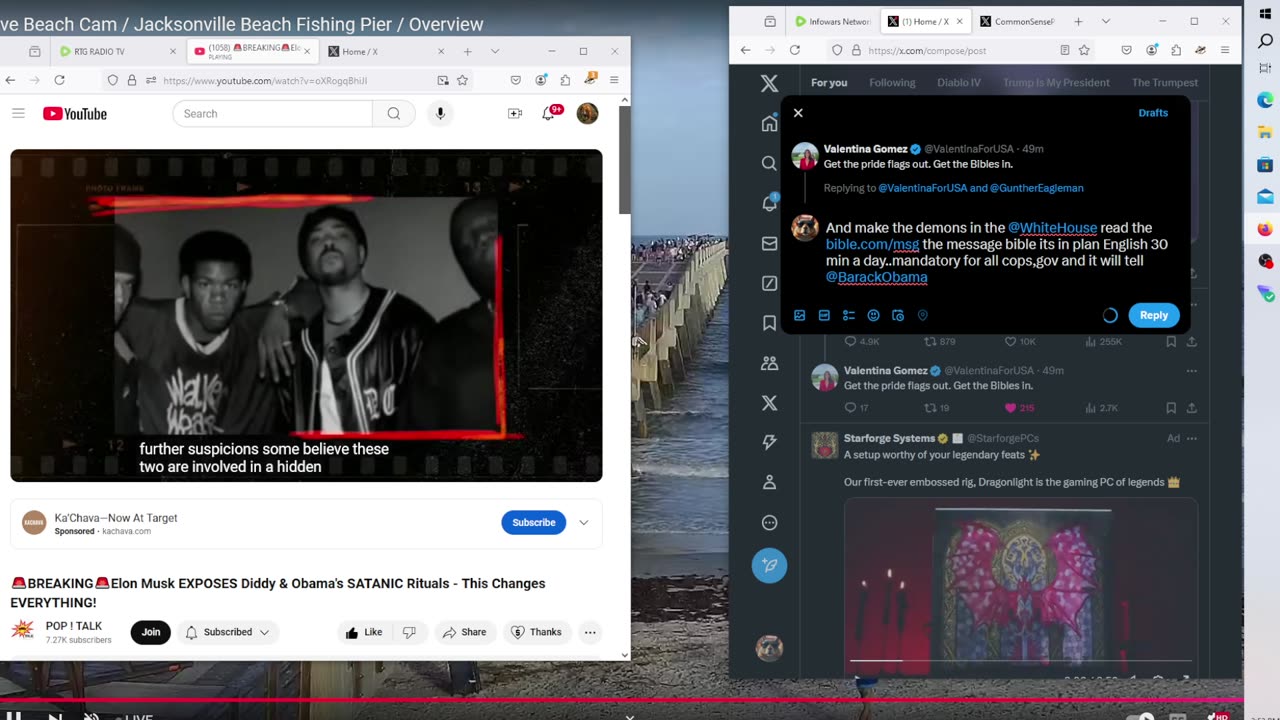Dislike the video with thumbs down
Viewport: 1280px width, 720px height.
(x=409, y=632)
